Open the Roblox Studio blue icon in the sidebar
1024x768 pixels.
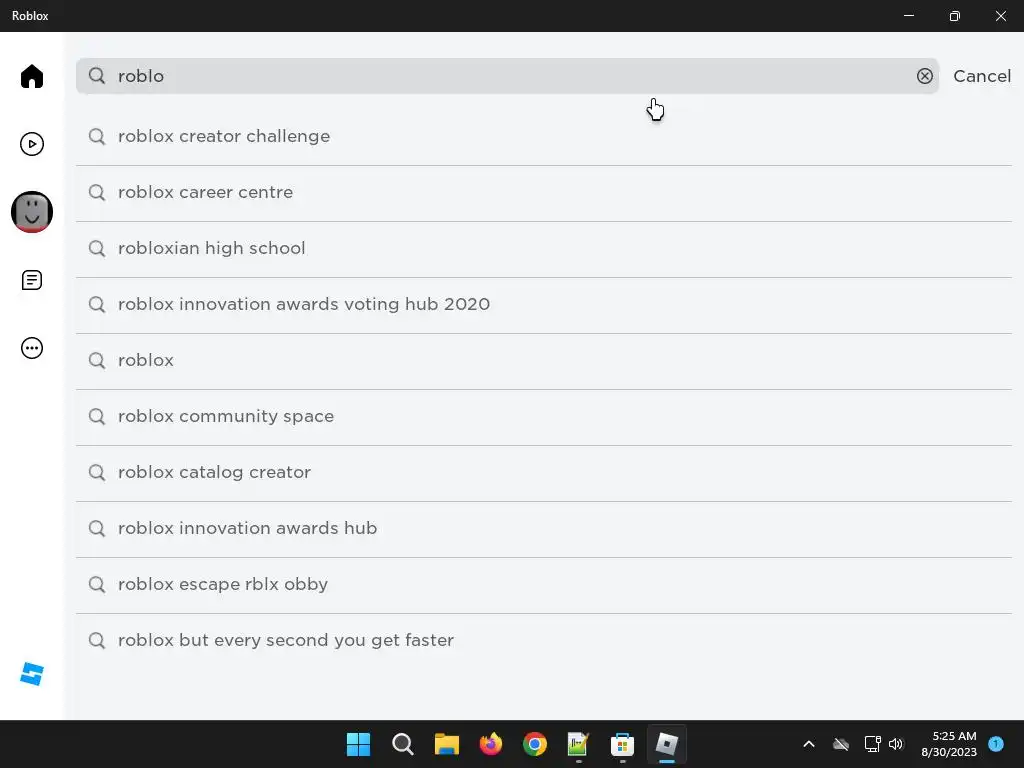31,674
